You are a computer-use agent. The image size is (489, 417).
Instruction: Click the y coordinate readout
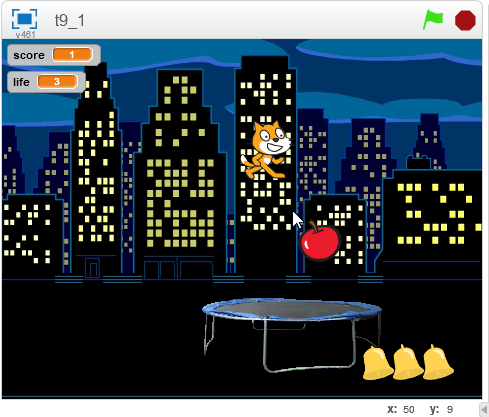tap(441, 409)
